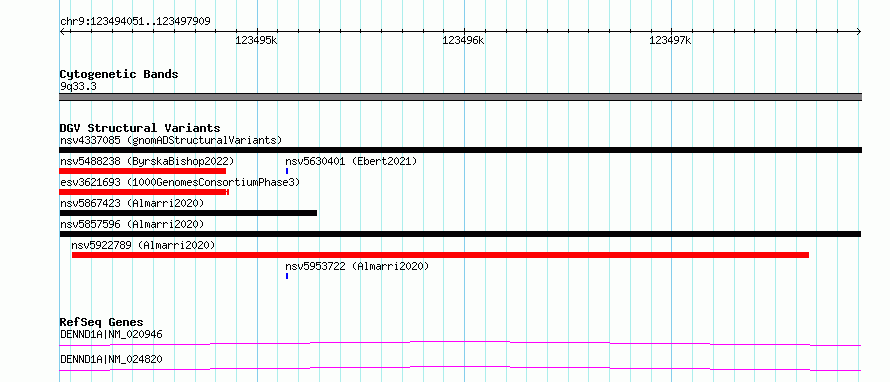Click the DGV Structural Variants track title

click(x=140, y=128)
